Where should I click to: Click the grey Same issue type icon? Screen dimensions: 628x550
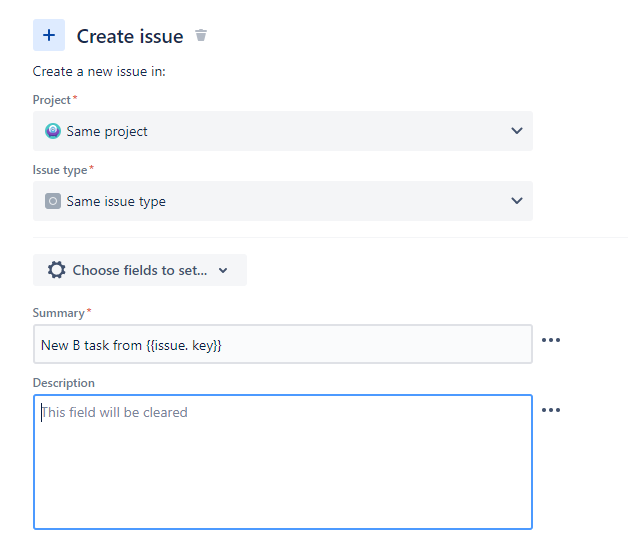coord(53,201)
